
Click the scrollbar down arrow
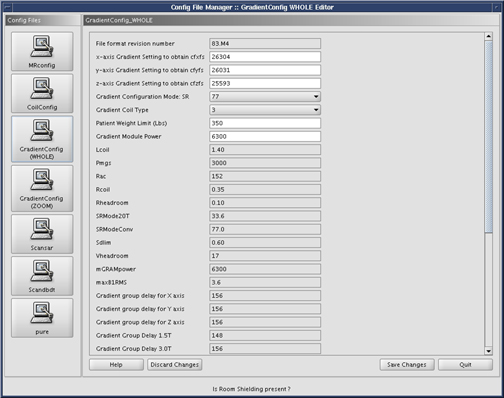coord(488,351)
